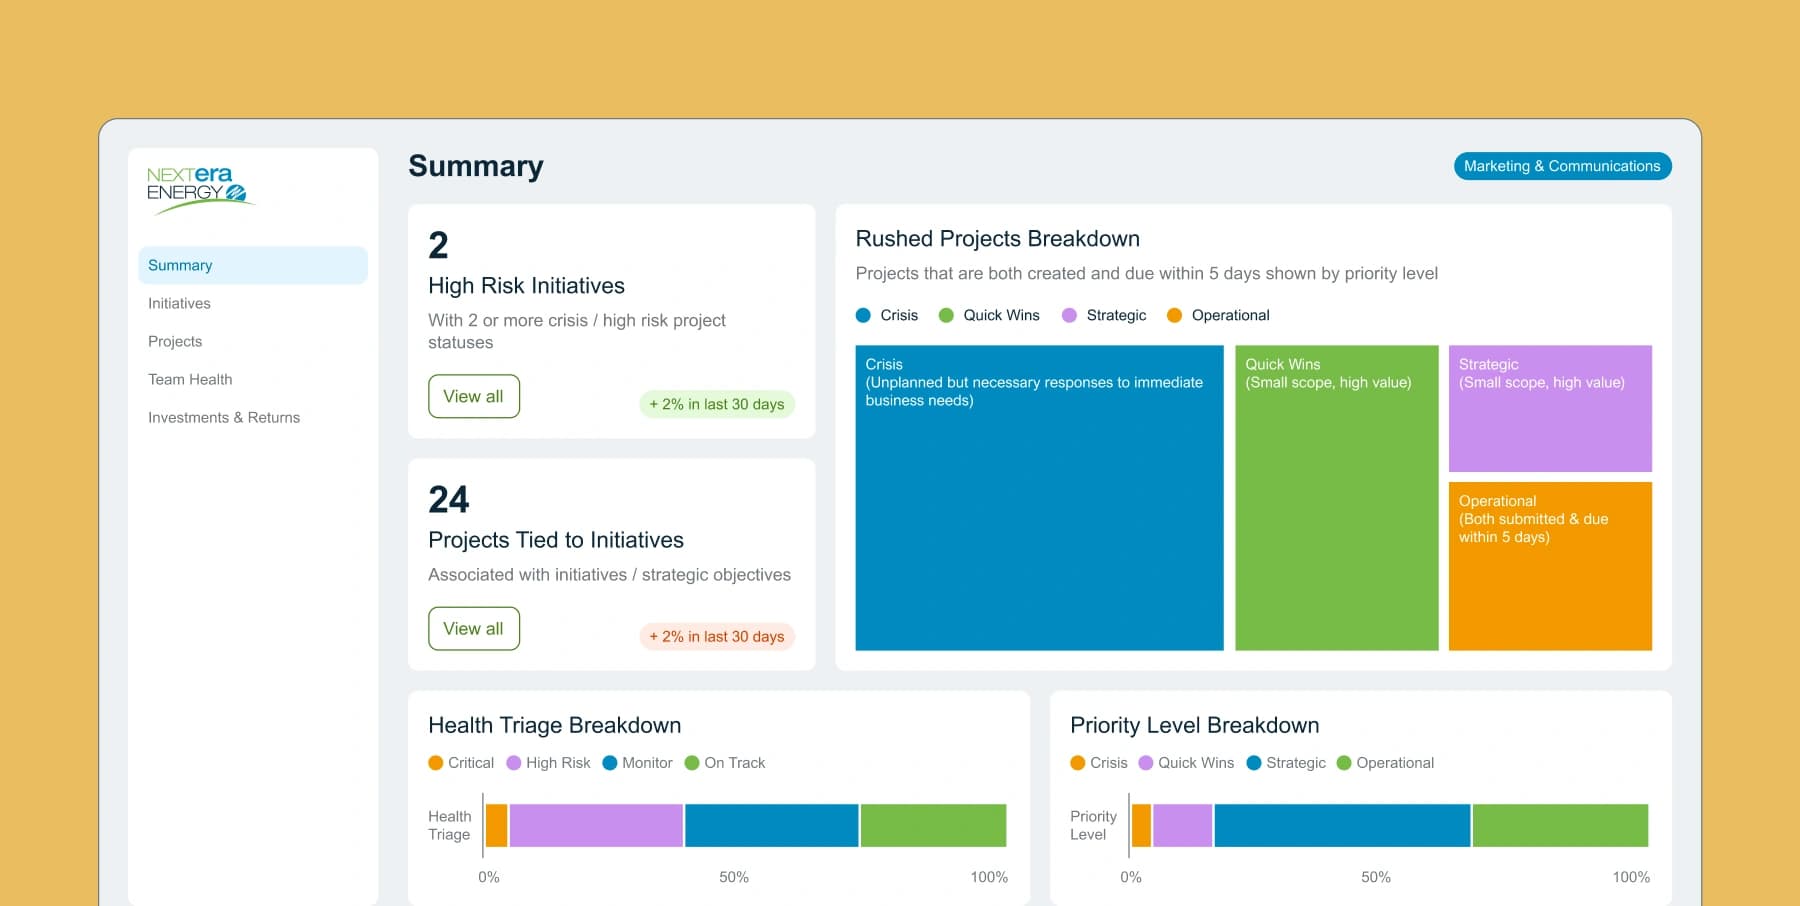This screenshot has width=1800, height=906.
Task: Select the orange Operational treemap block
Action: click(1550, 566)
